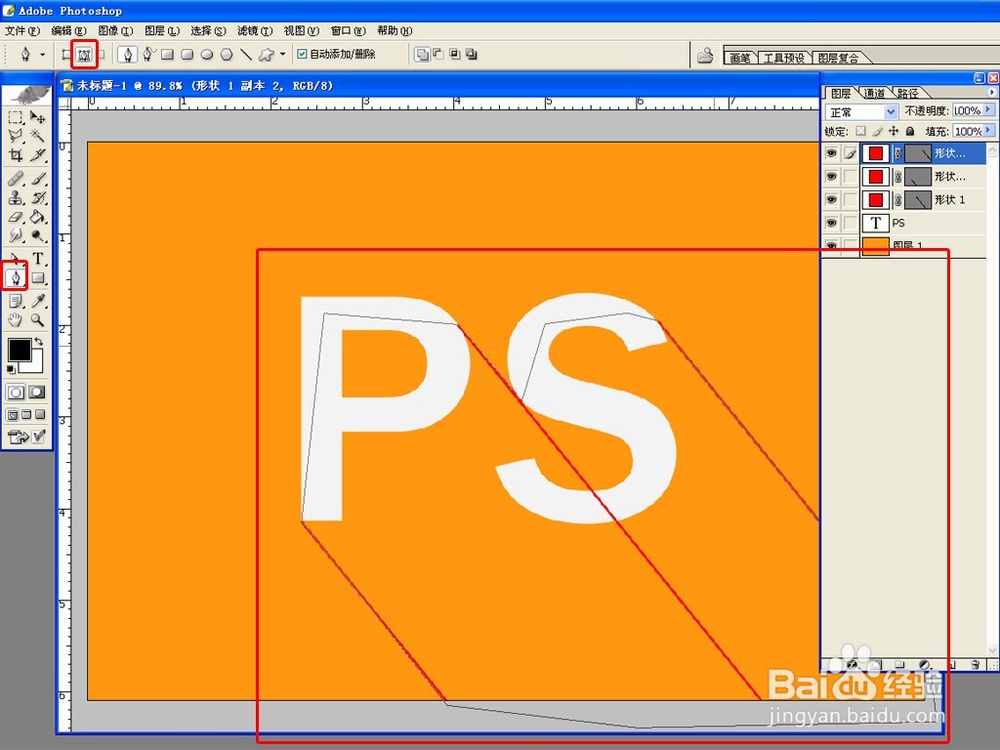
Task: Choose the Freeform Pen in options bar
Action: (x=148, y=55)
